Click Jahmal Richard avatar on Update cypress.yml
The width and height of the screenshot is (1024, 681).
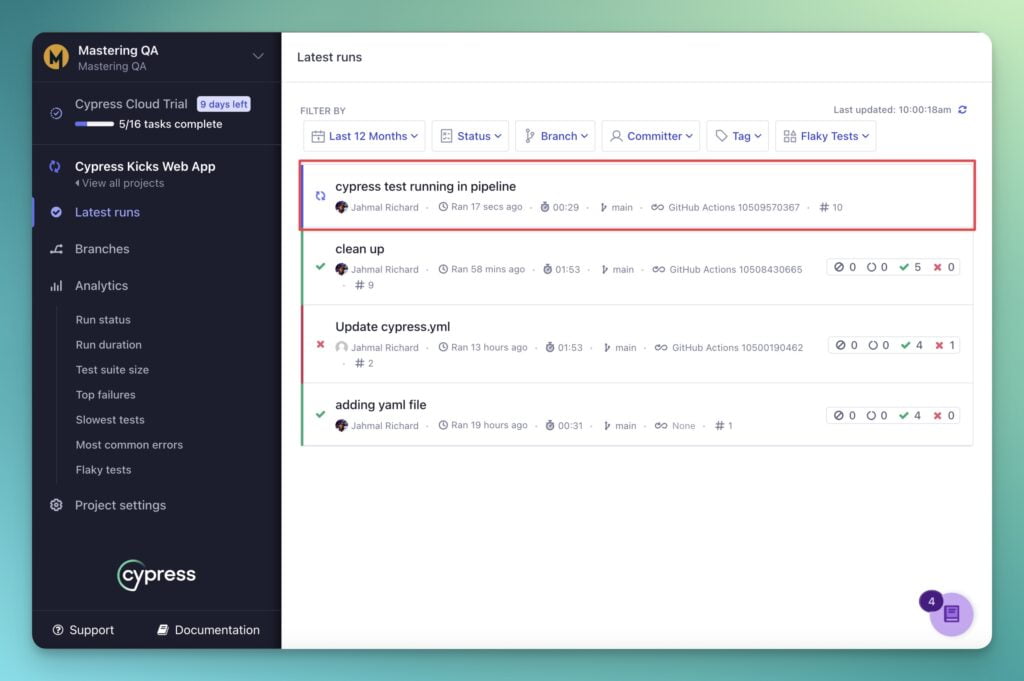coord(341,347)
